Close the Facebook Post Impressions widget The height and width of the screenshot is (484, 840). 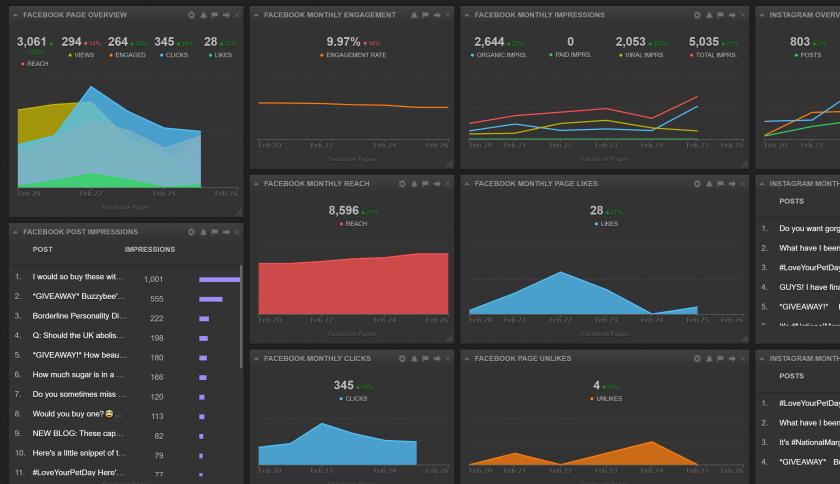[x=237, y=232]
